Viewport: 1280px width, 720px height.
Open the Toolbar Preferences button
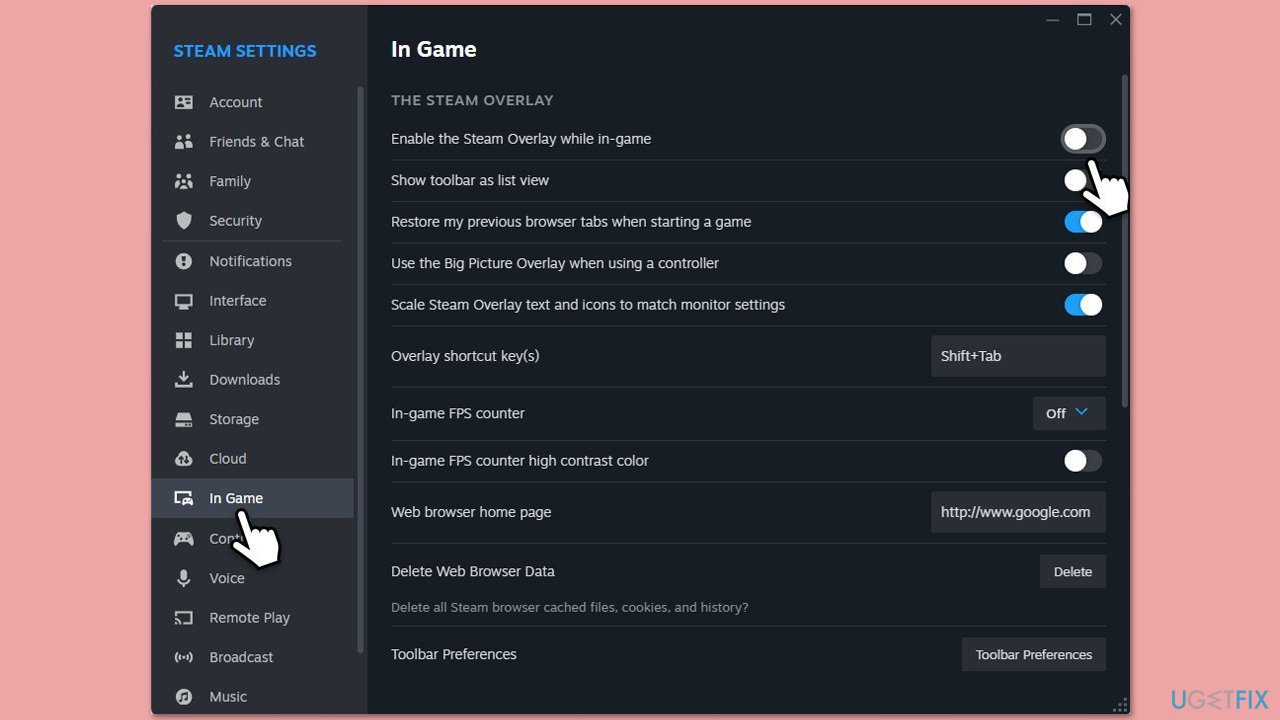[1033, 655]
